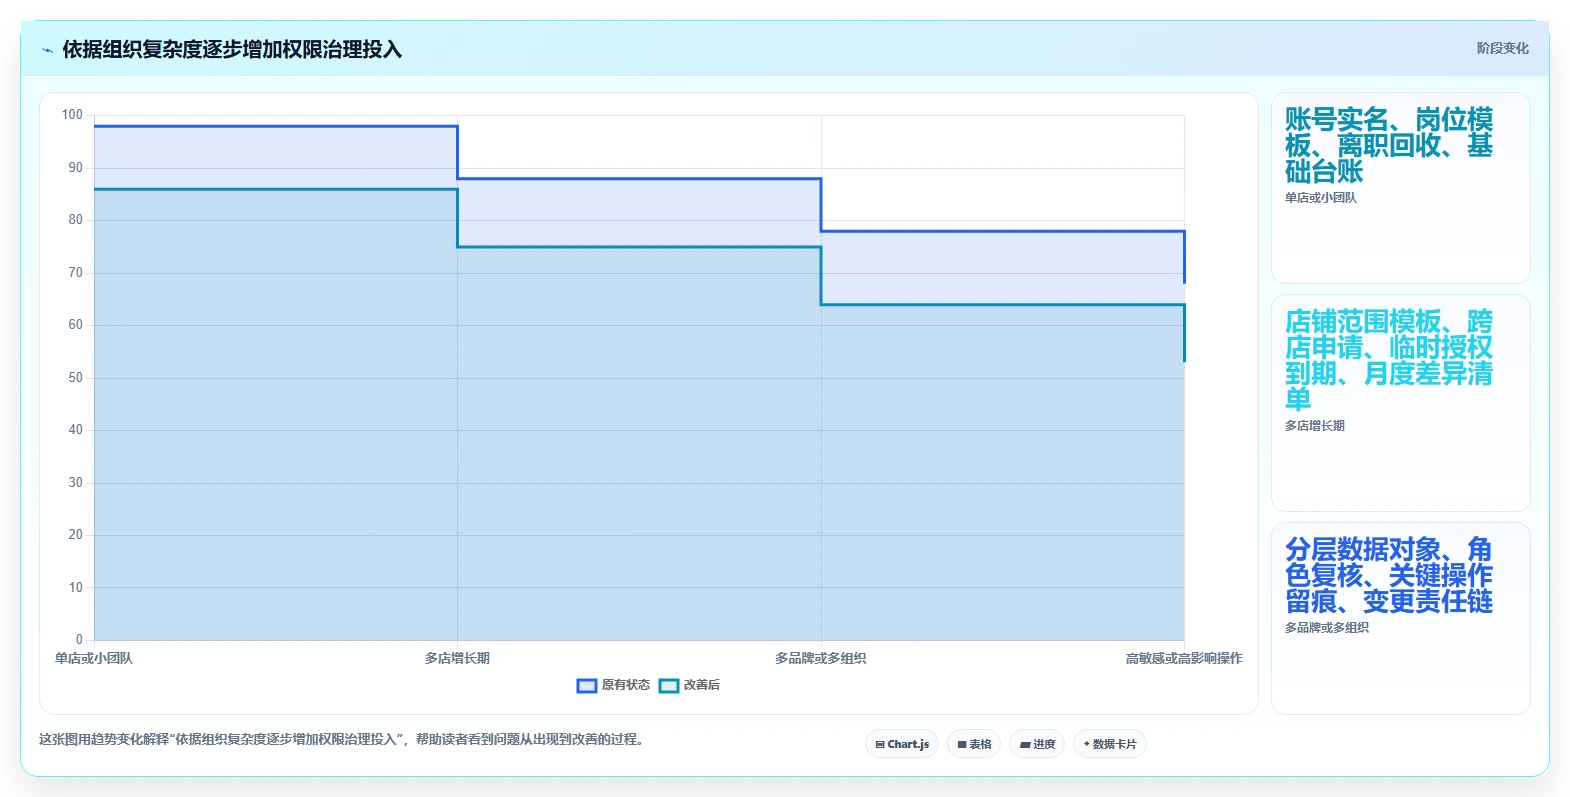Image resolution: width=1570 pixels, height=797 pixels.
Task: Click the 单店或小团队 x-axis label
Action: click(94, 659)
